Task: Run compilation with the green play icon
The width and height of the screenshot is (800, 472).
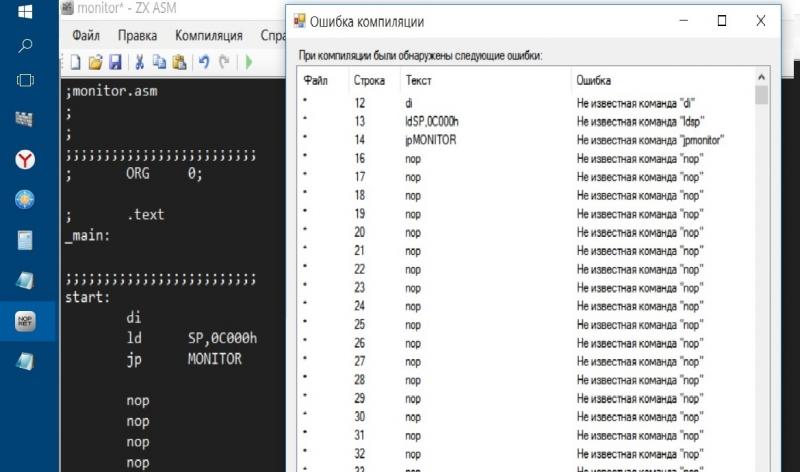Action: [248, 62]
